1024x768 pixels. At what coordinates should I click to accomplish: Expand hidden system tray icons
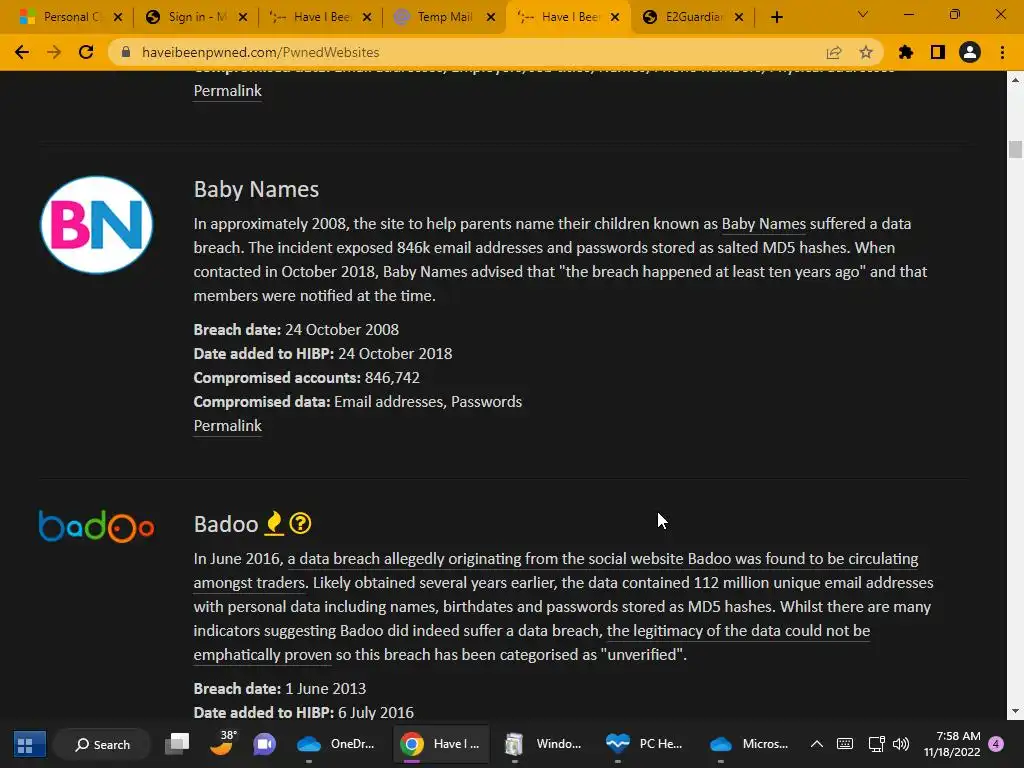click(816, 744)
